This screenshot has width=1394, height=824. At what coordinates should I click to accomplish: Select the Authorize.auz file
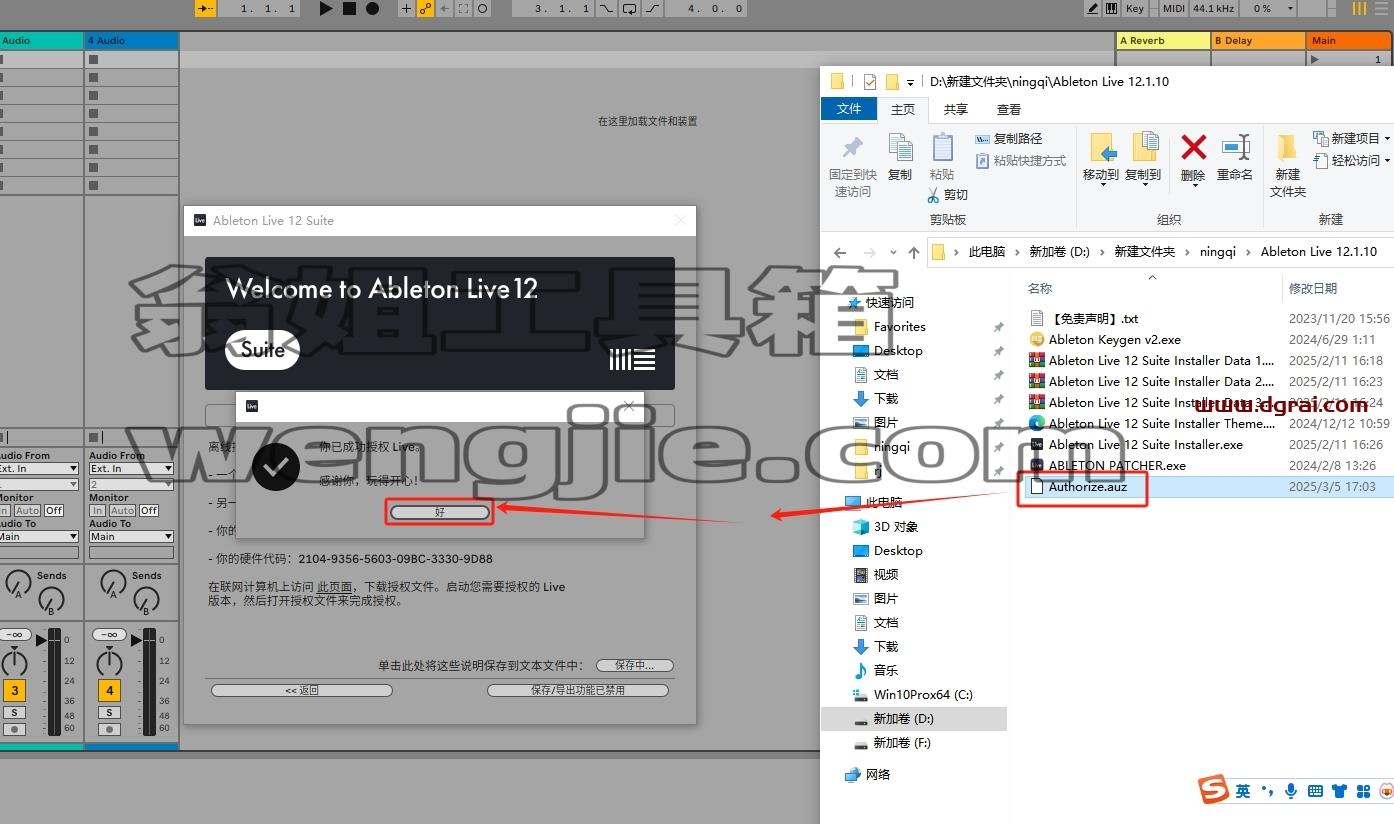click(x=1087, y=487)
